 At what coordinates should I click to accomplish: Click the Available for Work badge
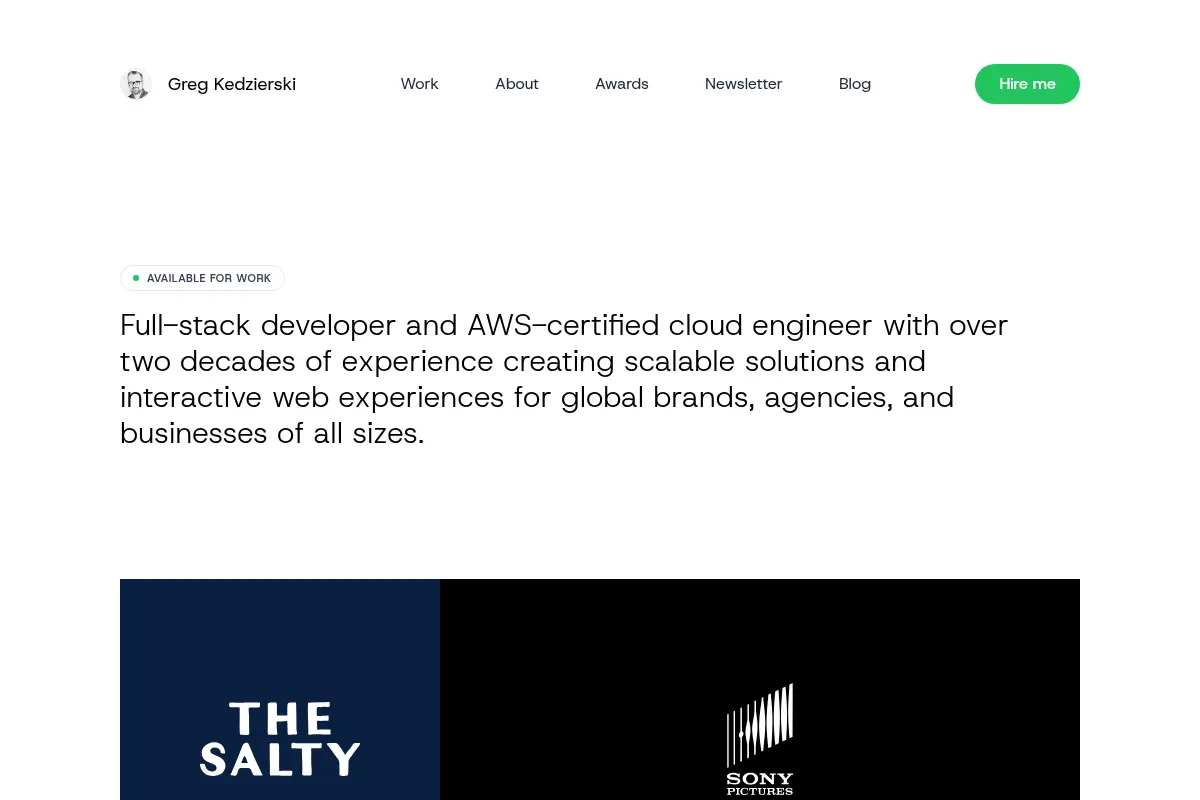(202, 278)
